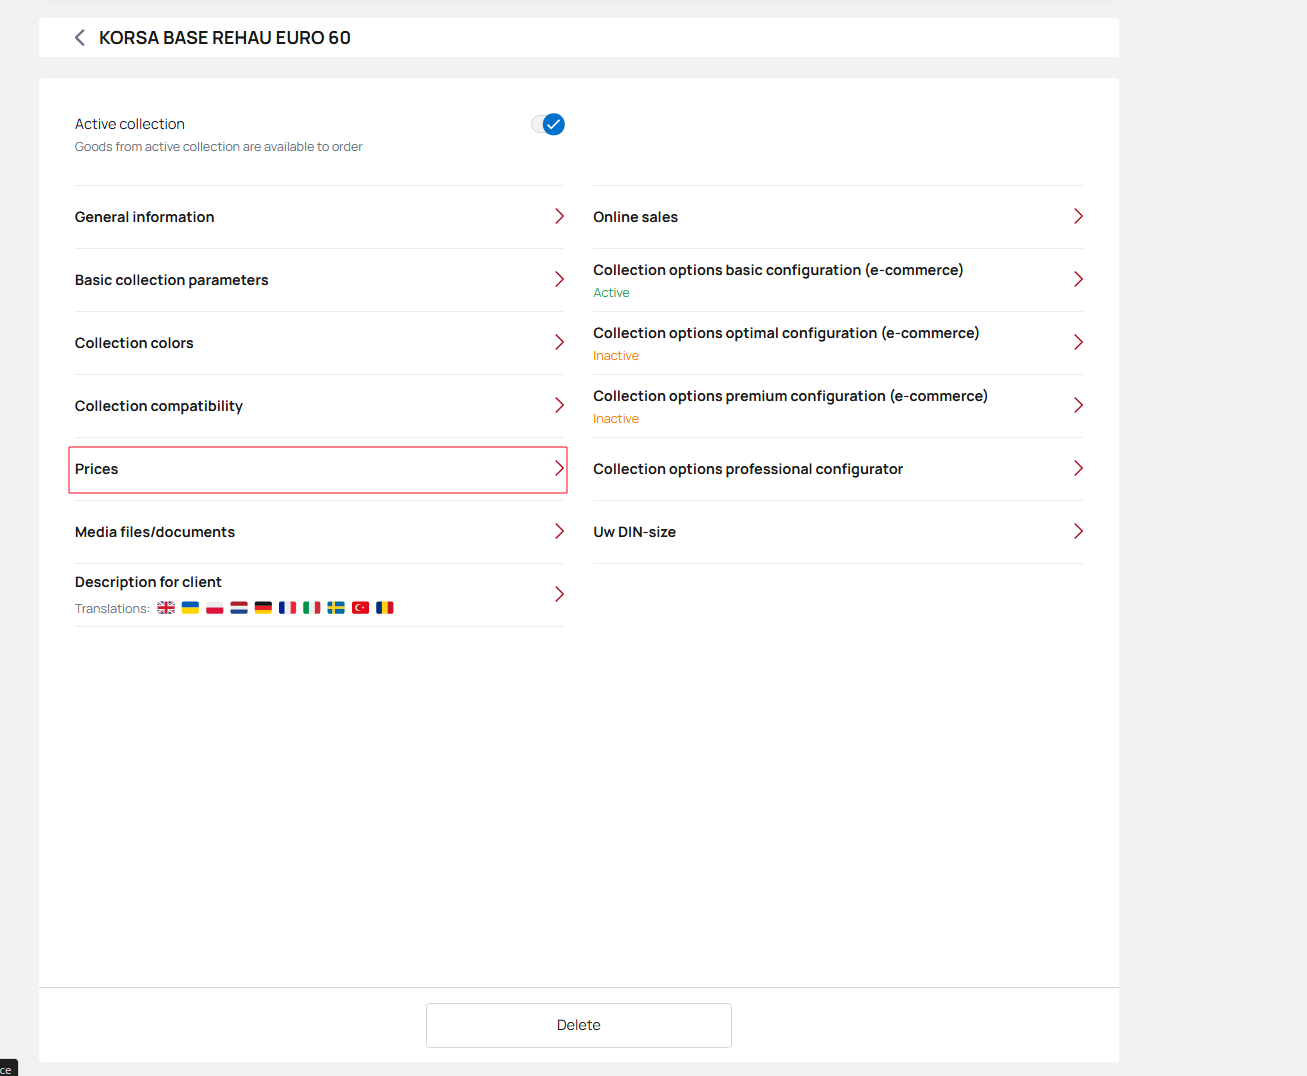Viewport: 1307px width, 1076px height.
Task: Open the Prices section
Action: [x=318, y=470]
